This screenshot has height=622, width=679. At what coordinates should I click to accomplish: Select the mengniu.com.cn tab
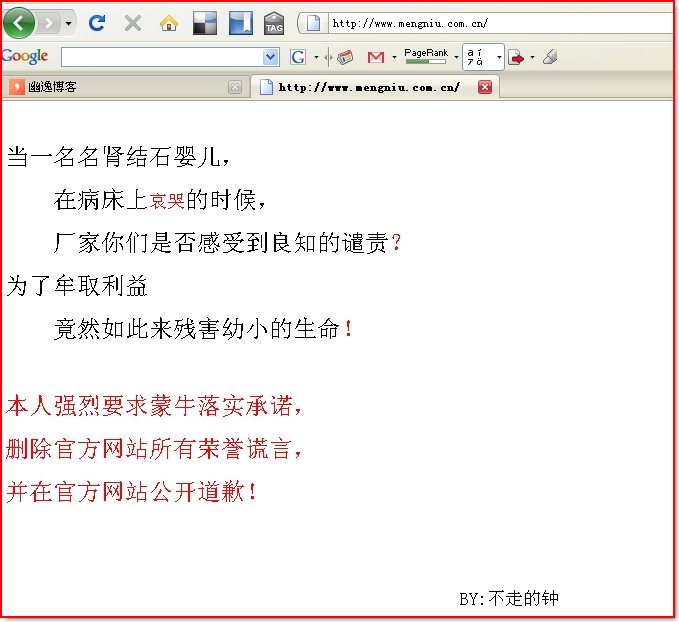[375, 87]
